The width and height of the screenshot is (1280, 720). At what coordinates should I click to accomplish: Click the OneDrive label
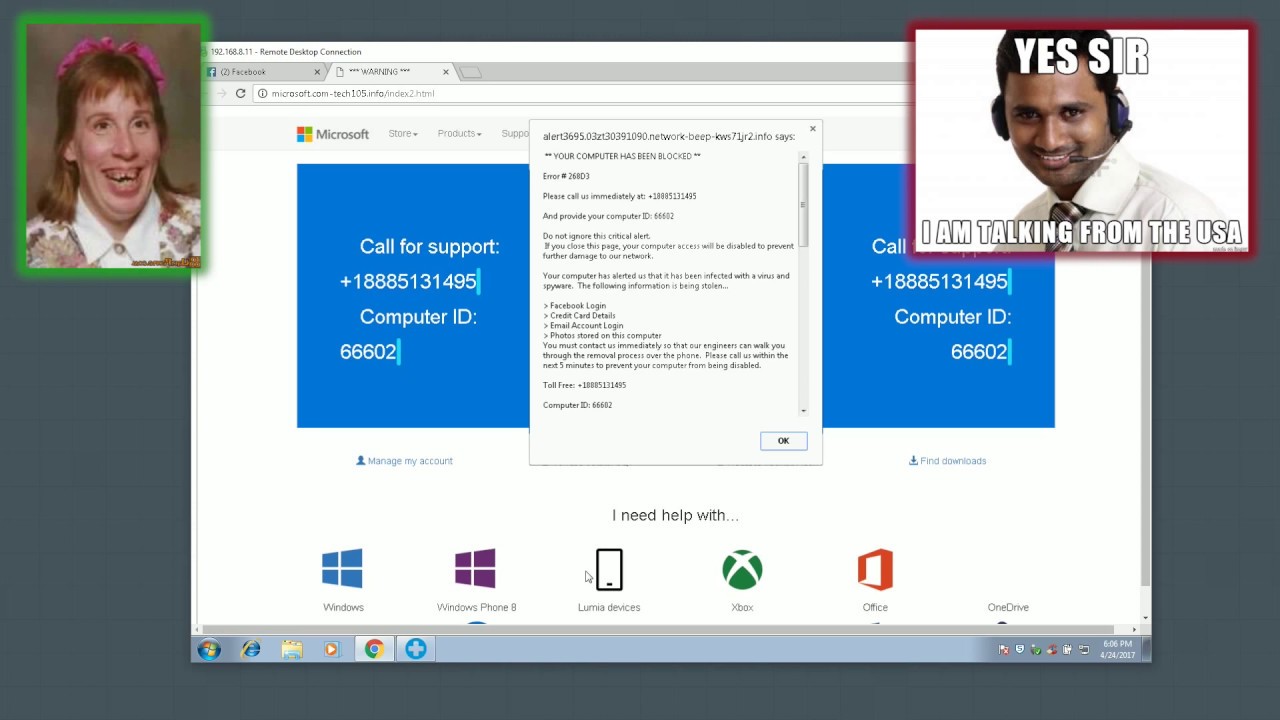(1008, 607)
